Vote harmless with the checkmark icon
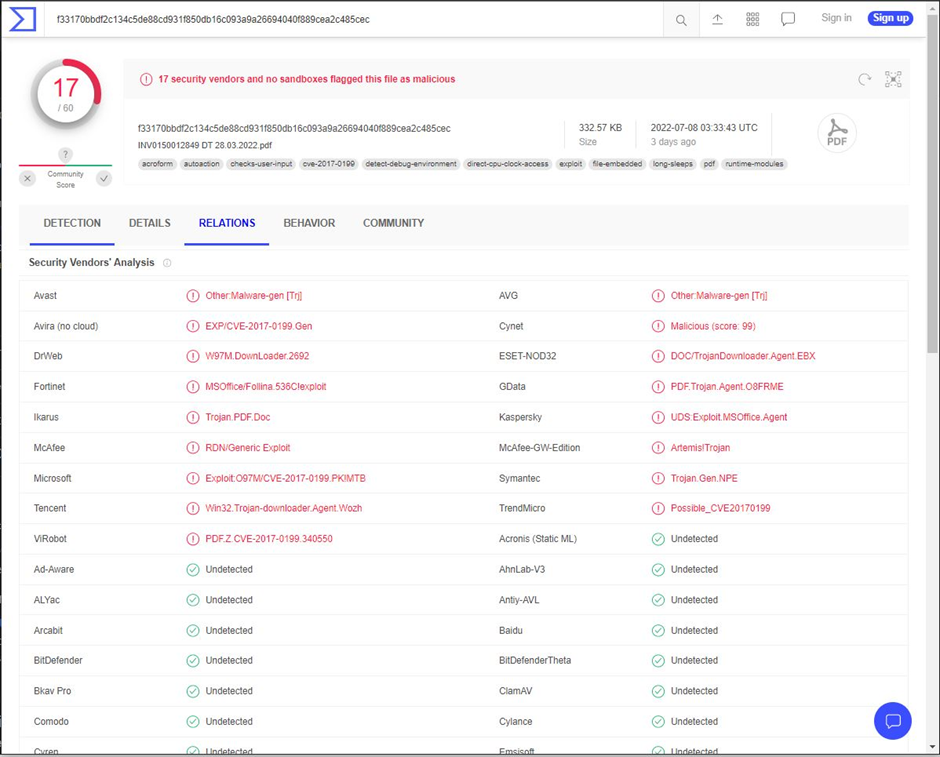The height and width of the screenshot is (757, 940). 104,179
